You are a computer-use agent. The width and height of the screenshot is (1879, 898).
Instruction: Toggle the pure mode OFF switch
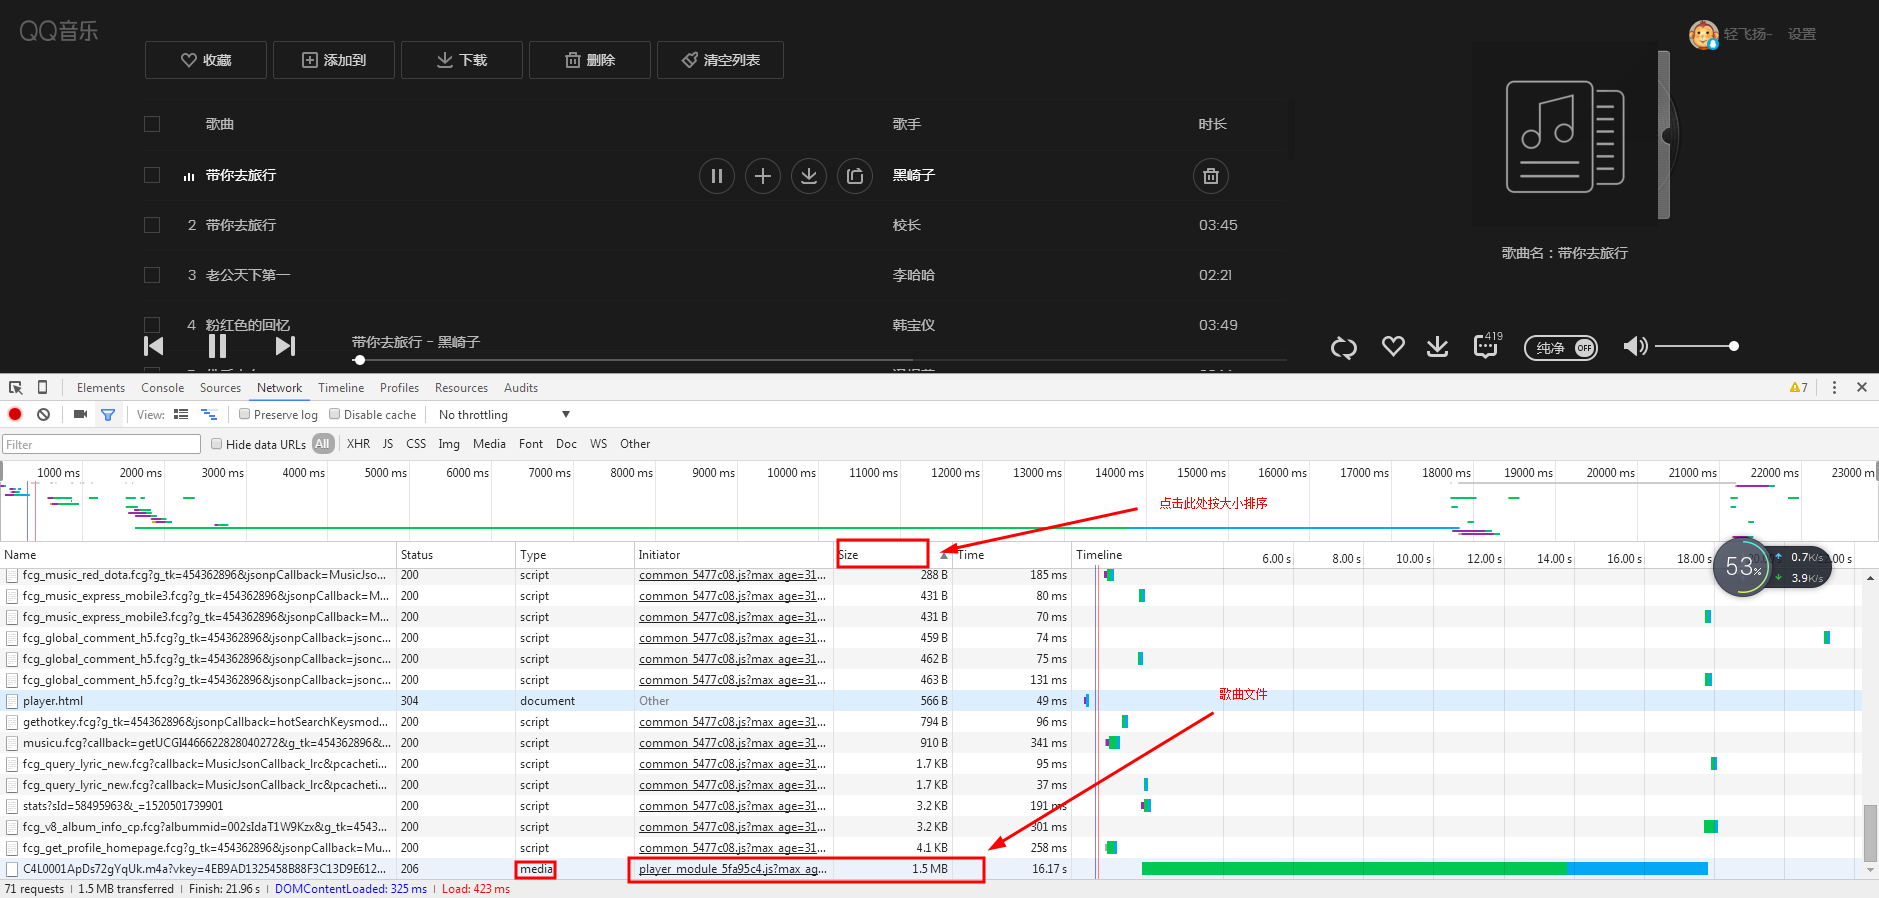coord(1561,348)
